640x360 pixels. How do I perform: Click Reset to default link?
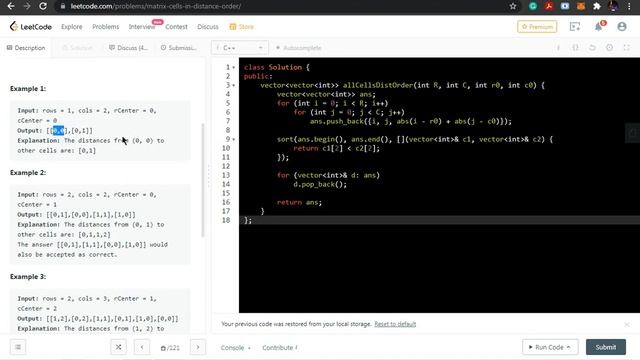point(395,324)
